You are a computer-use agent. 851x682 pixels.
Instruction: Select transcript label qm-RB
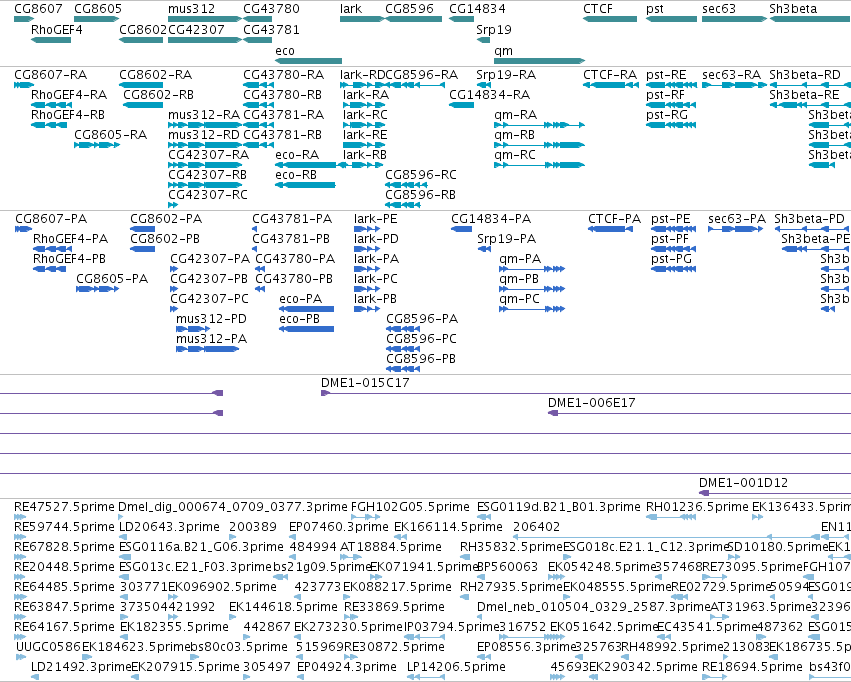click(x=514, y=135)
